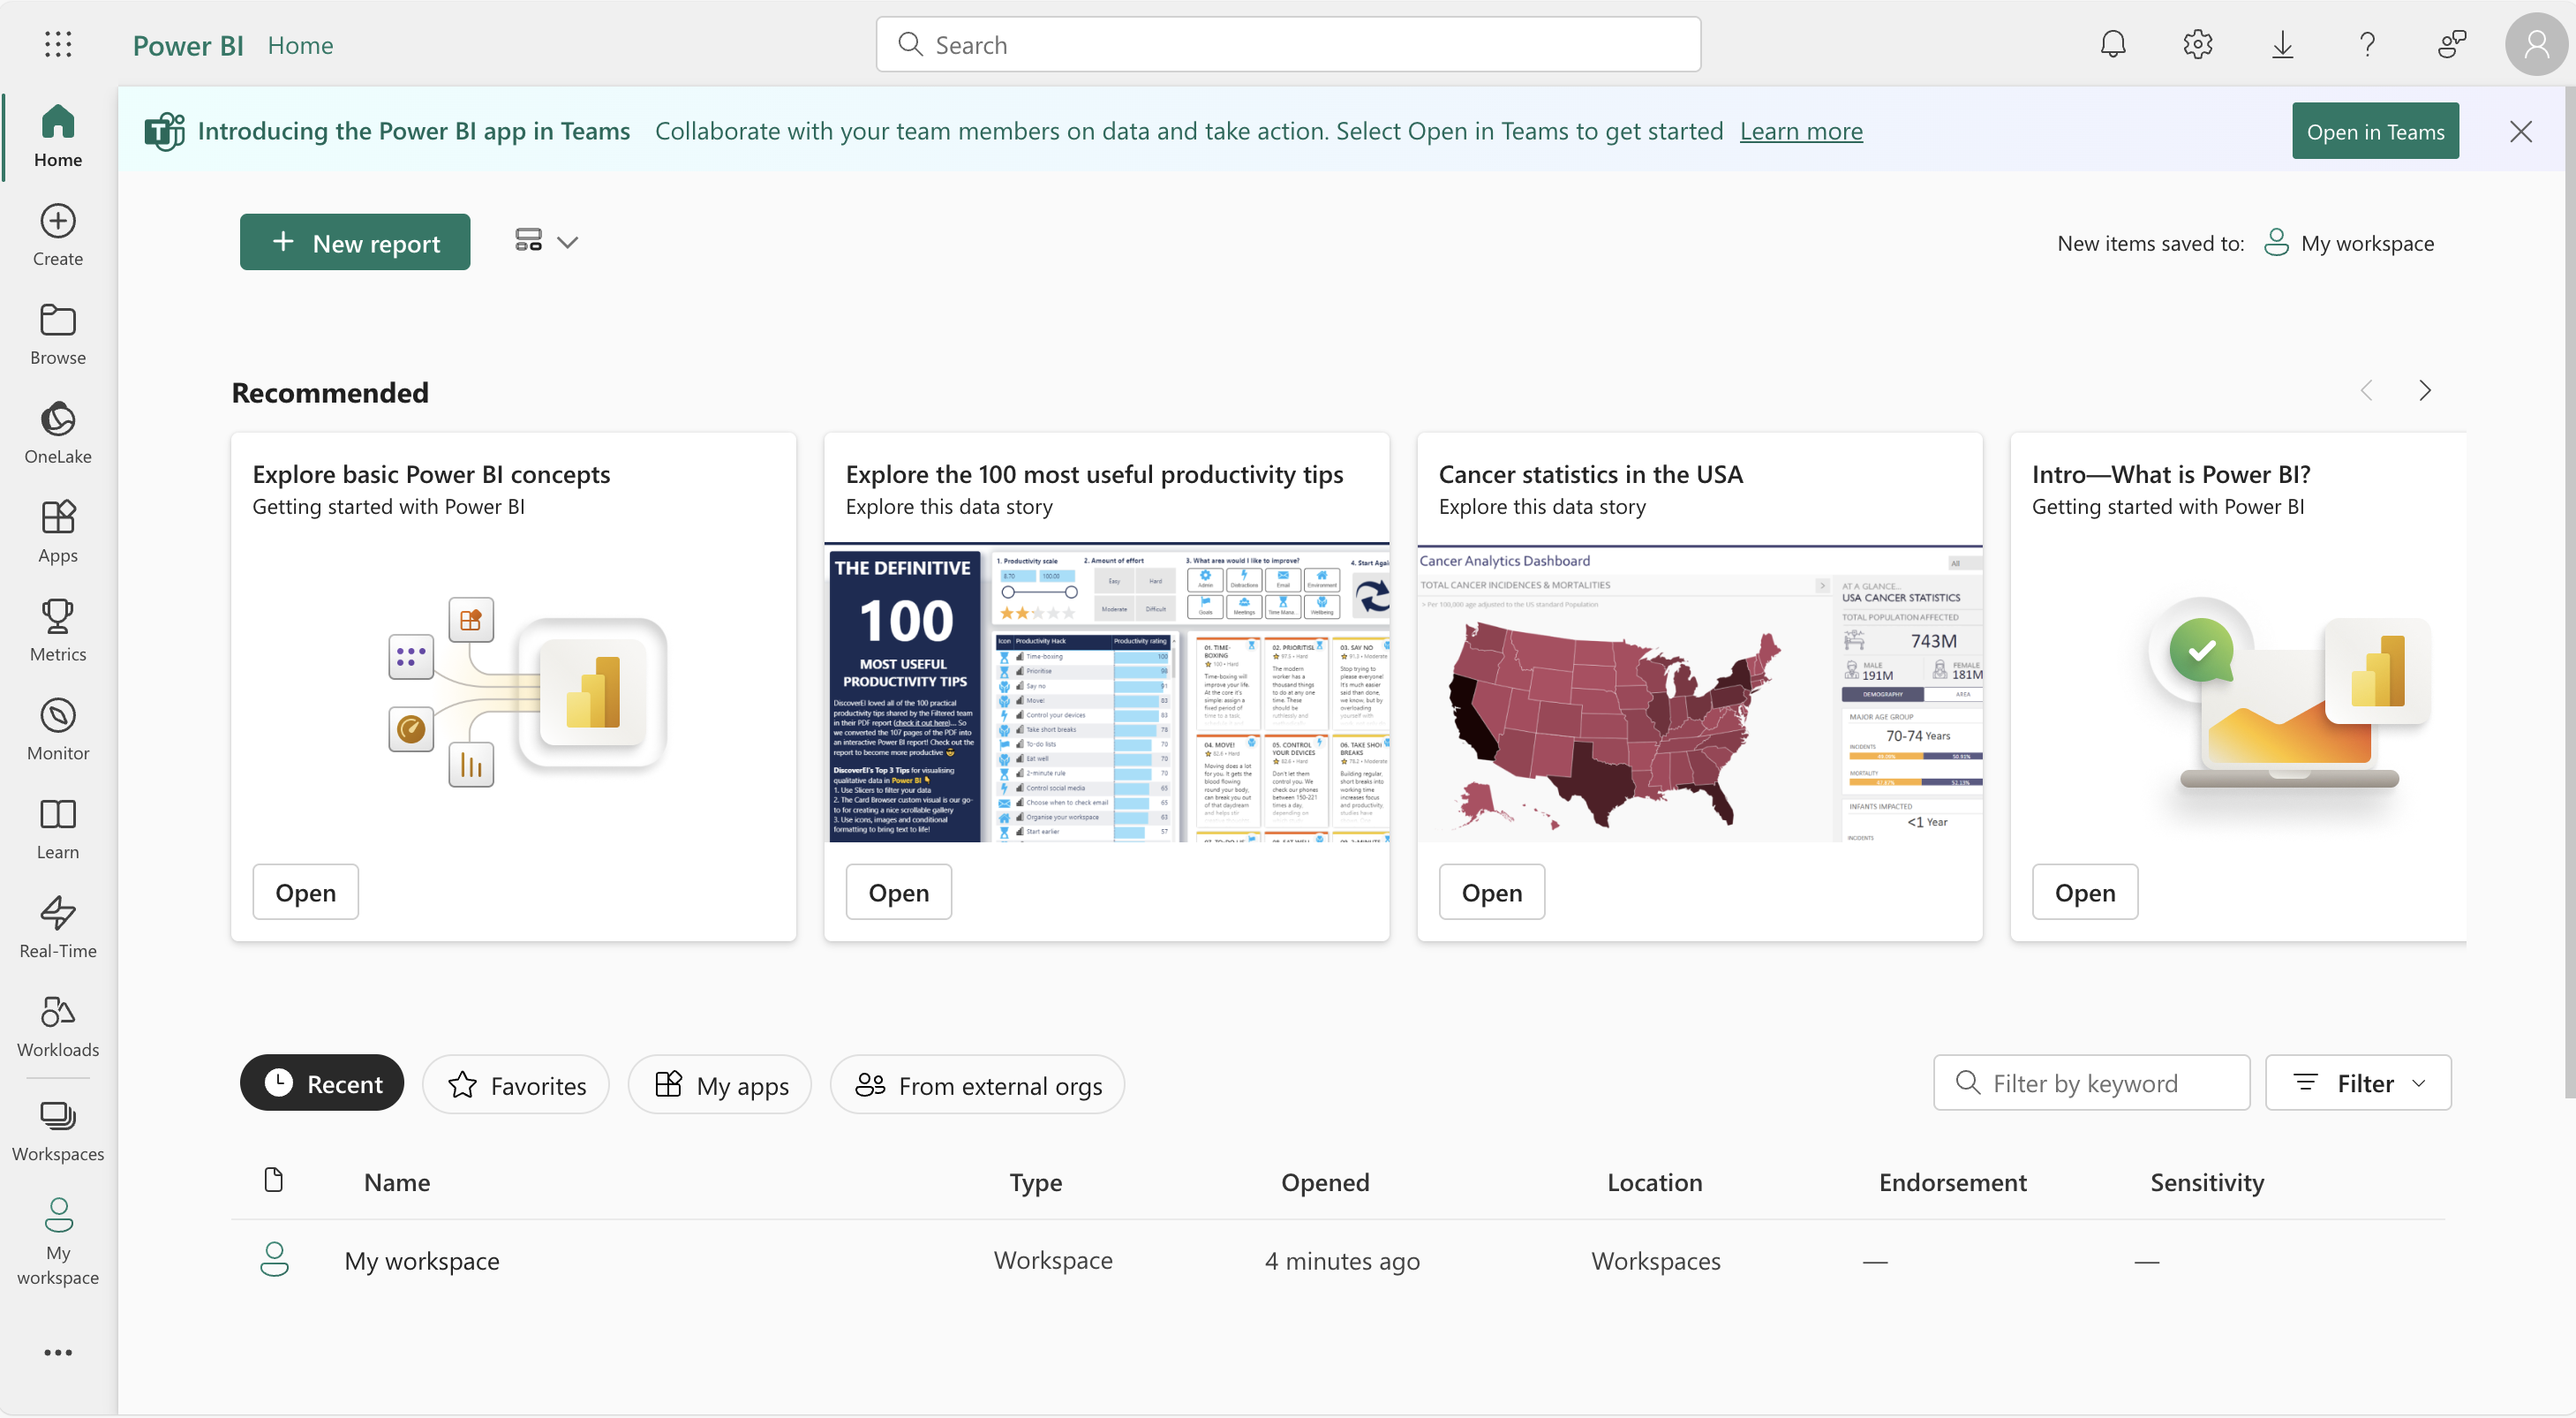The image size is (2576, 1418).
Task: Open the 100 productivity tips story
Action: coord(898,892)
